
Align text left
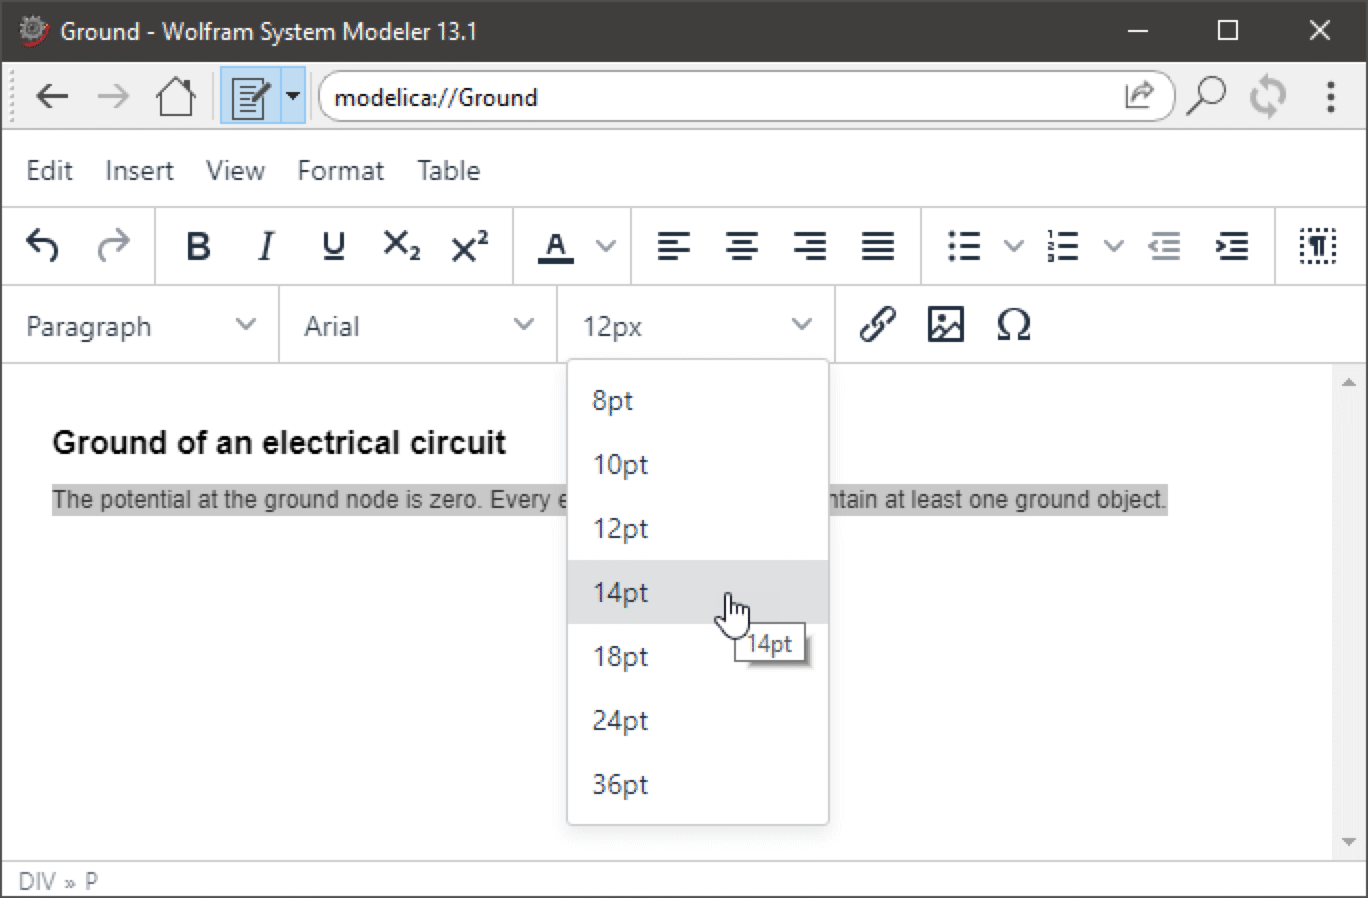tap(674, 246)
